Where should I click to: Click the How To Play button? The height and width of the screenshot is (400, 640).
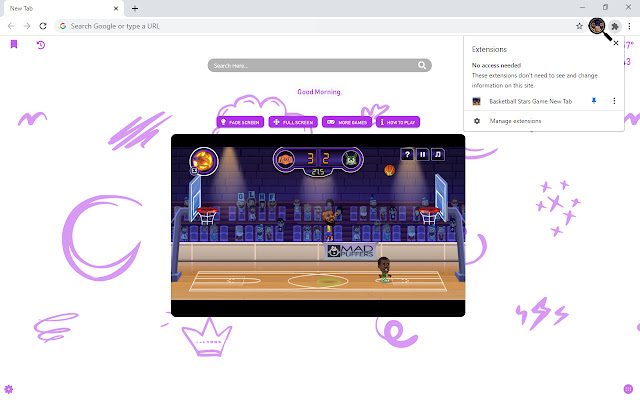point(398,122)
